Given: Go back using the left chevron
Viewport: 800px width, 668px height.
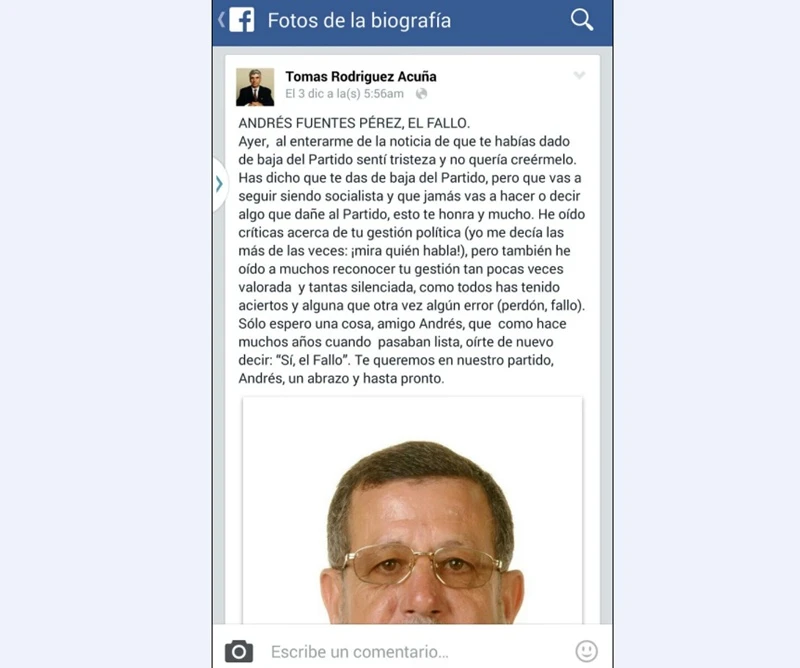Looking at the screenshot, I should tap(221, 20).
